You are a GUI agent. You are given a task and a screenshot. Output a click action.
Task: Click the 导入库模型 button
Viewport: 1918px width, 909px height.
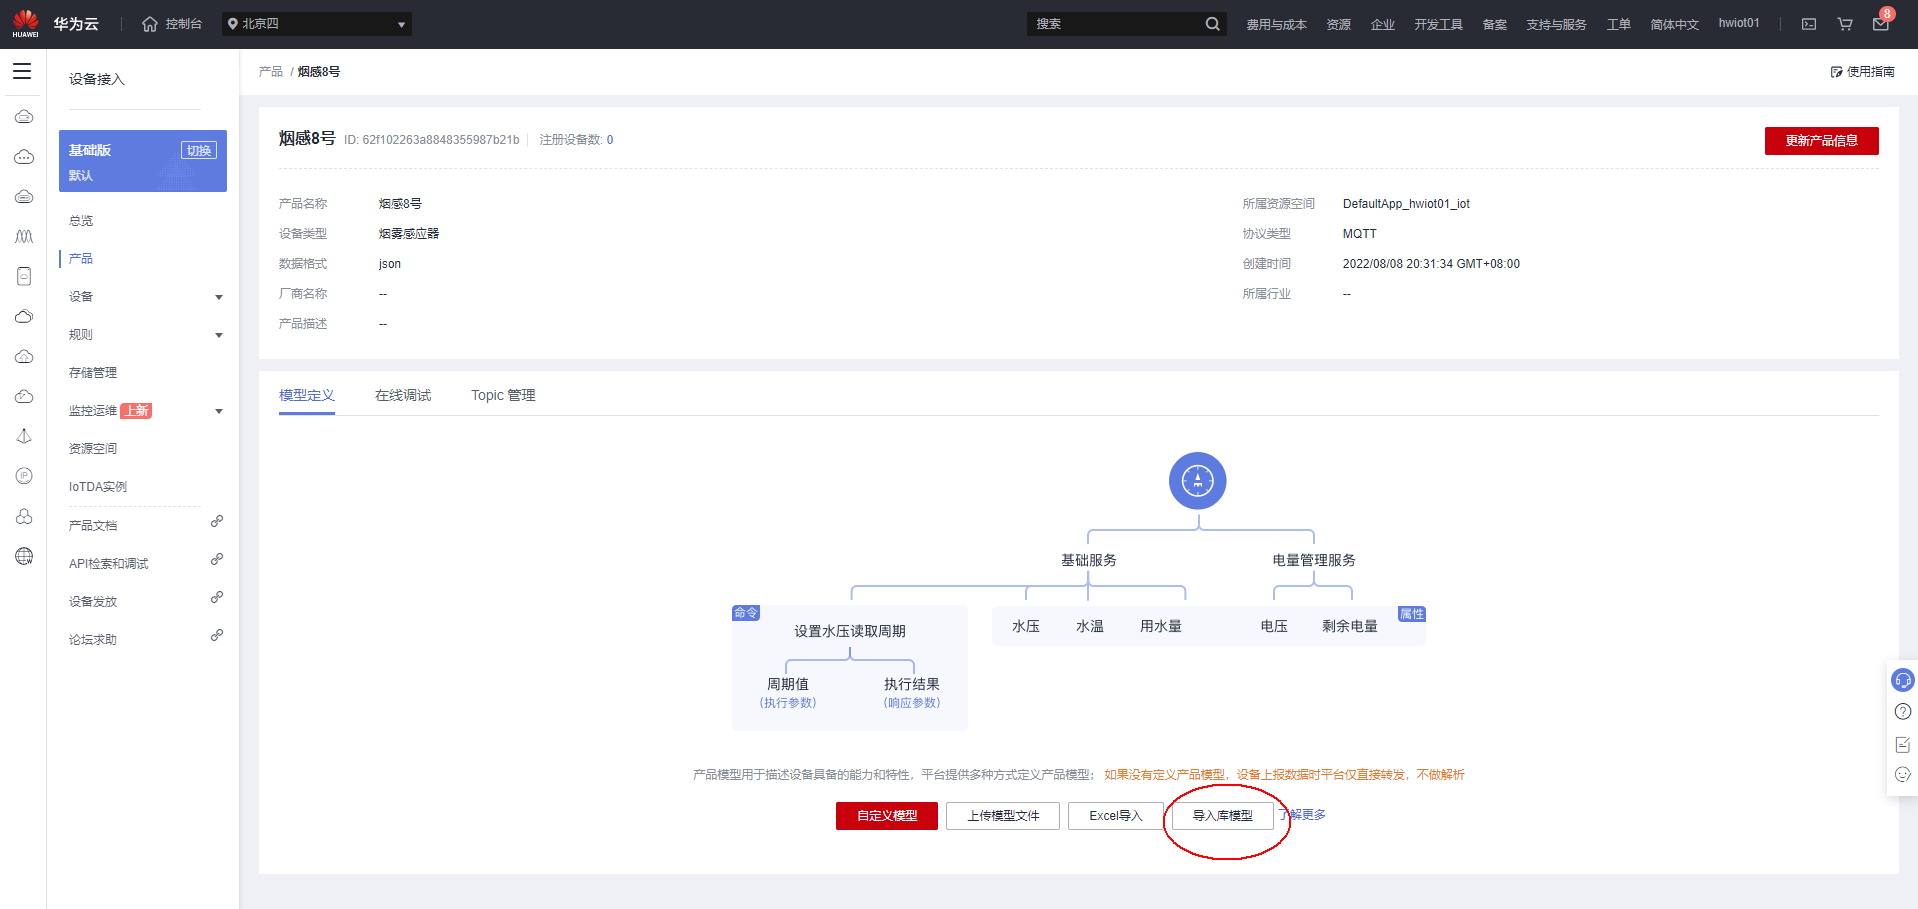coord(1223,816)
